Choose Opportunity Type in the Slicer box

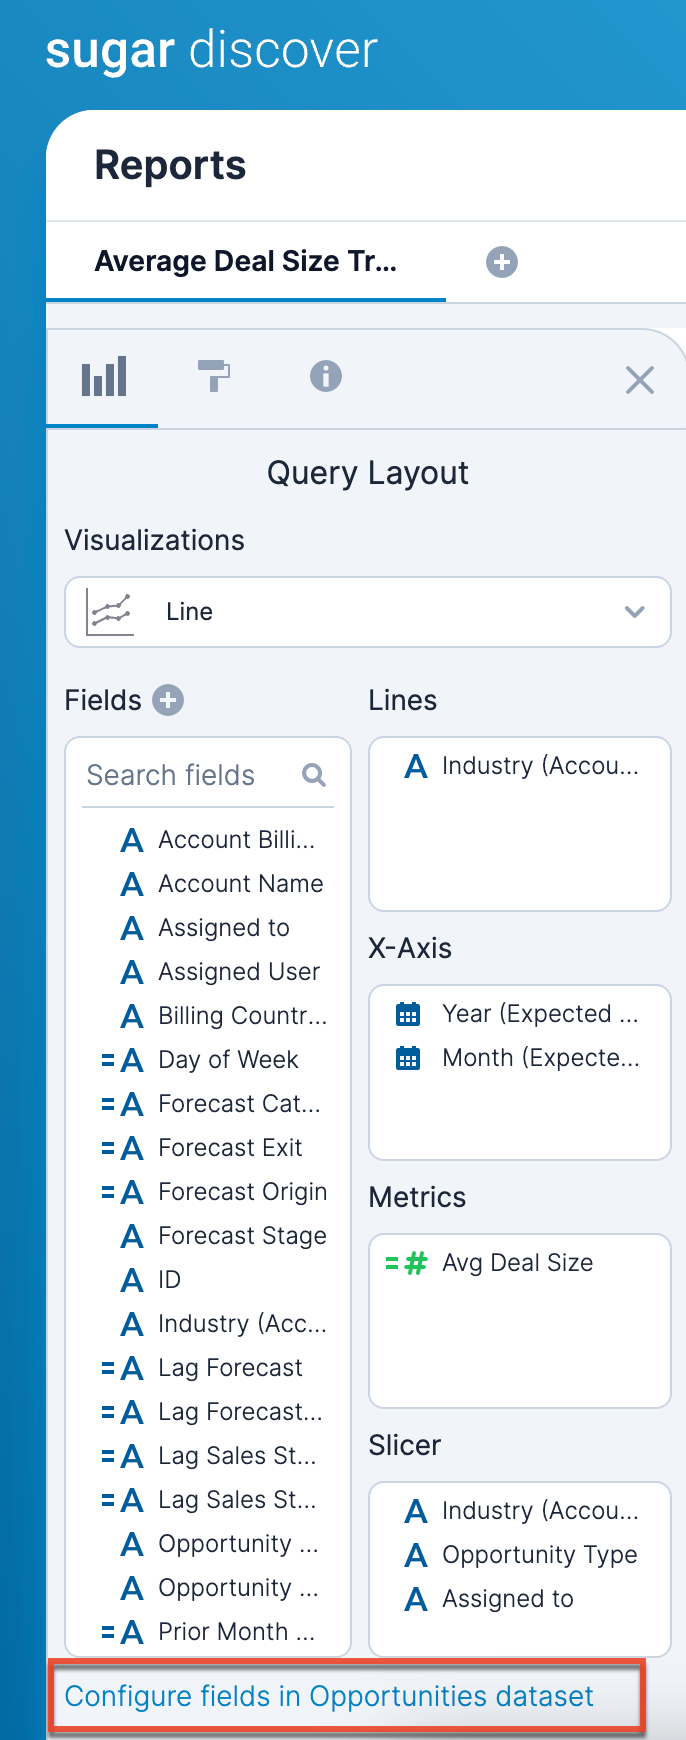pos(539,1555)
